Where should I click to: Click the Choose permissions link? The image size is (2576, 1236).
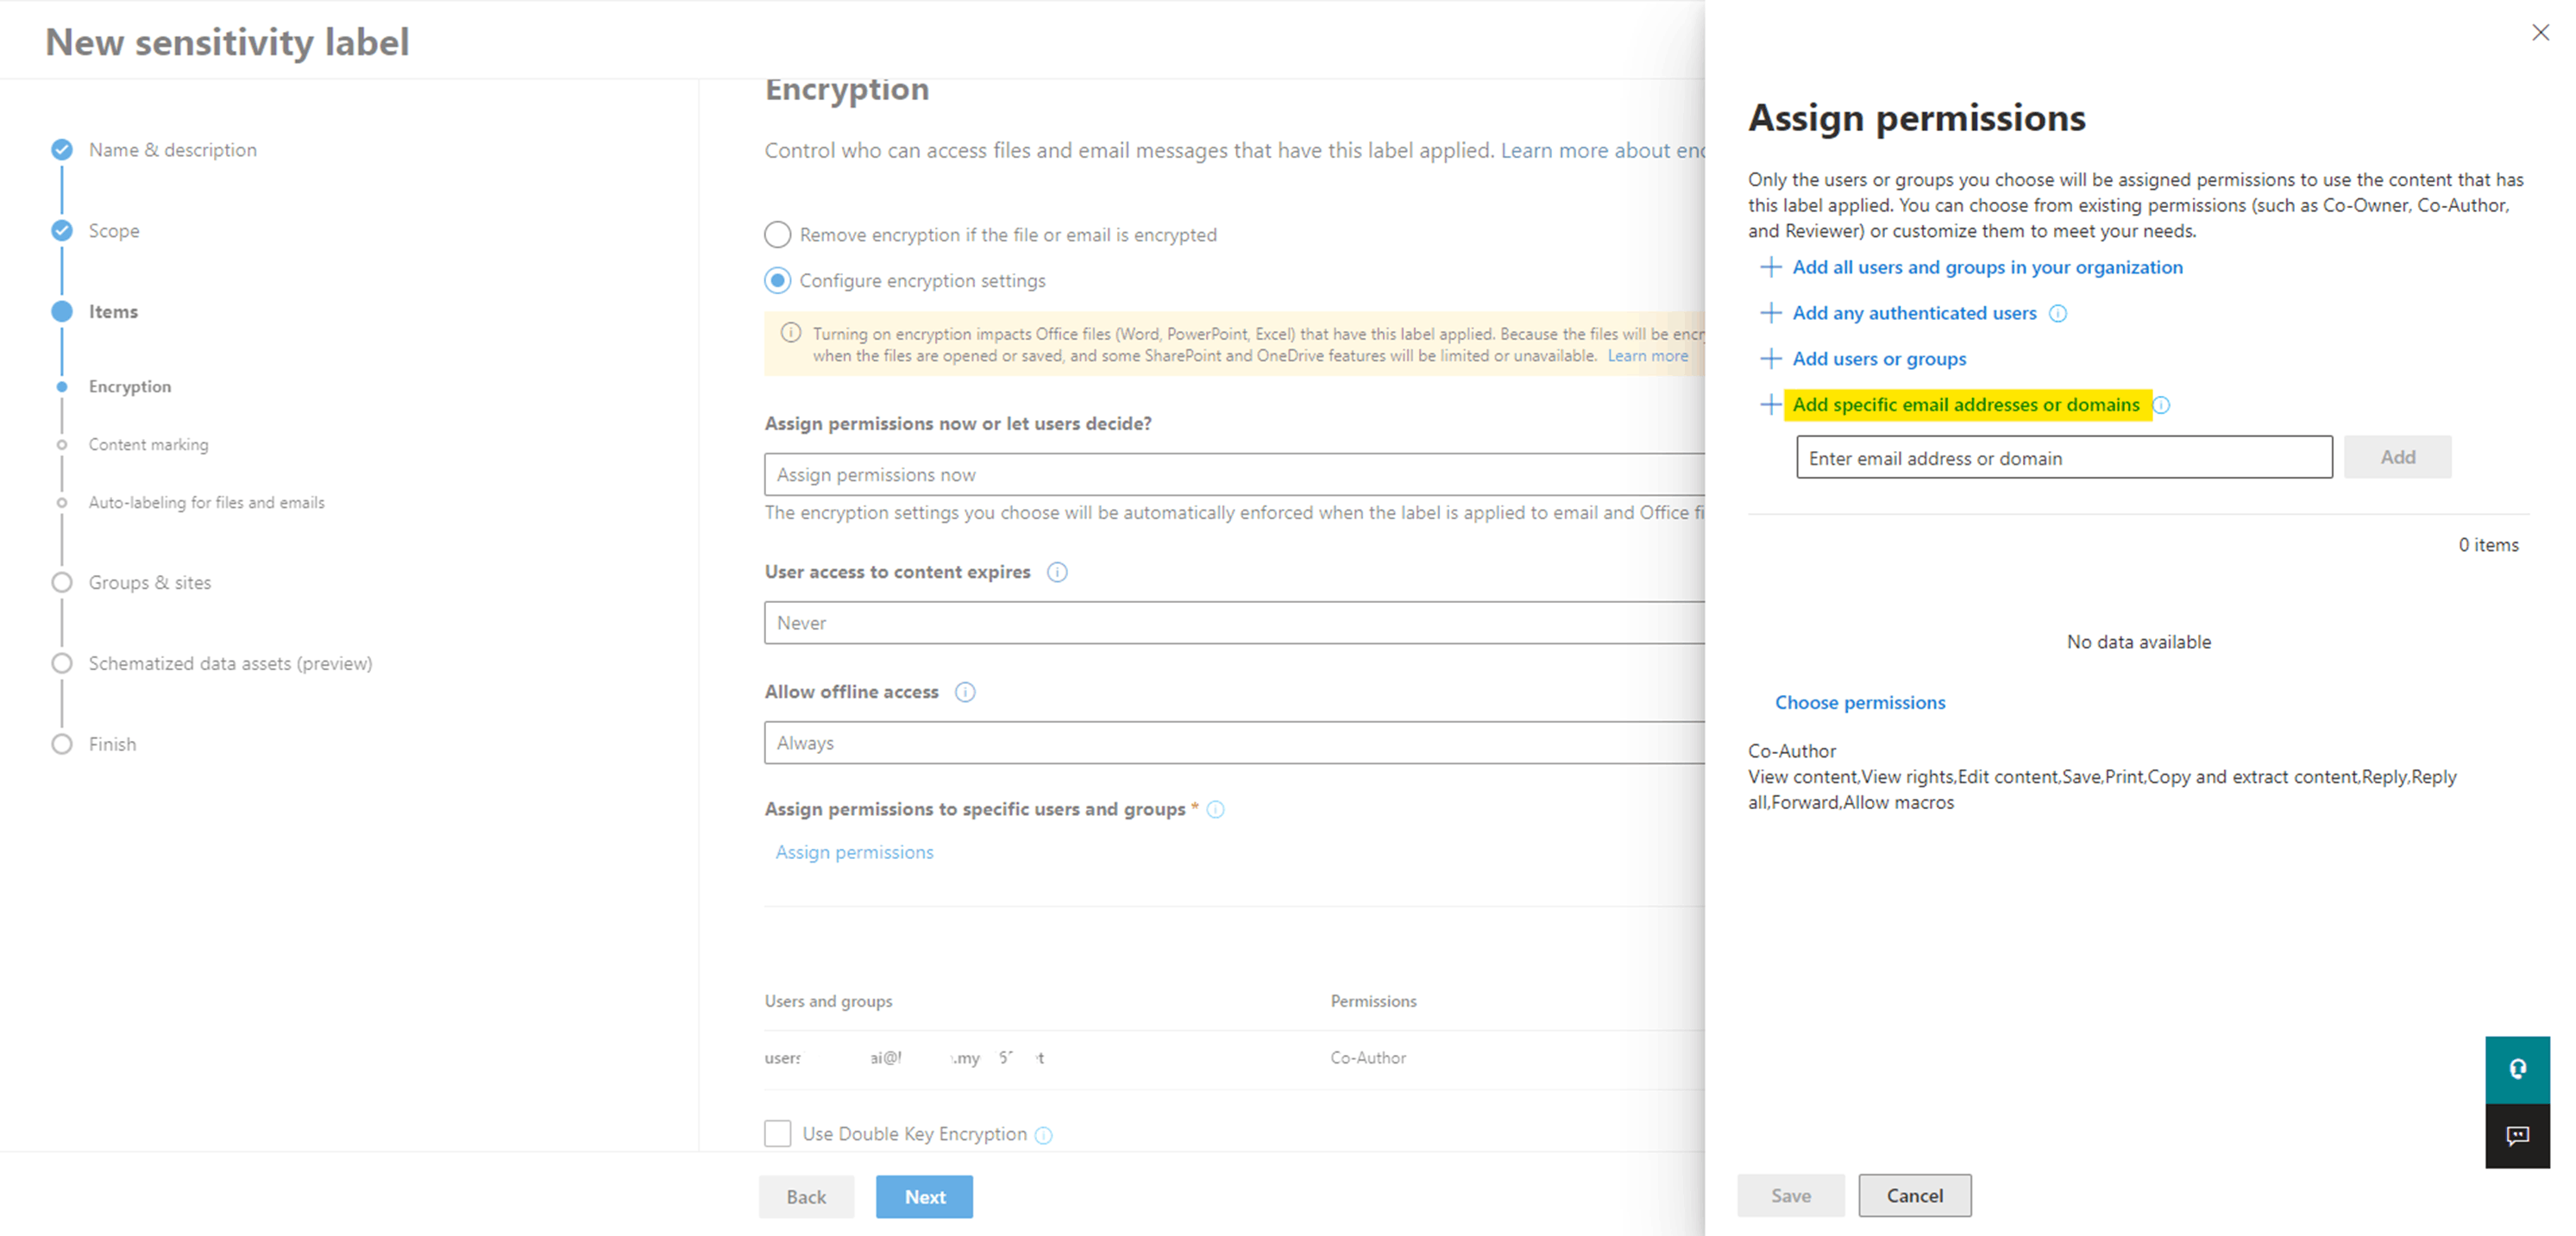coord(1860,703)
